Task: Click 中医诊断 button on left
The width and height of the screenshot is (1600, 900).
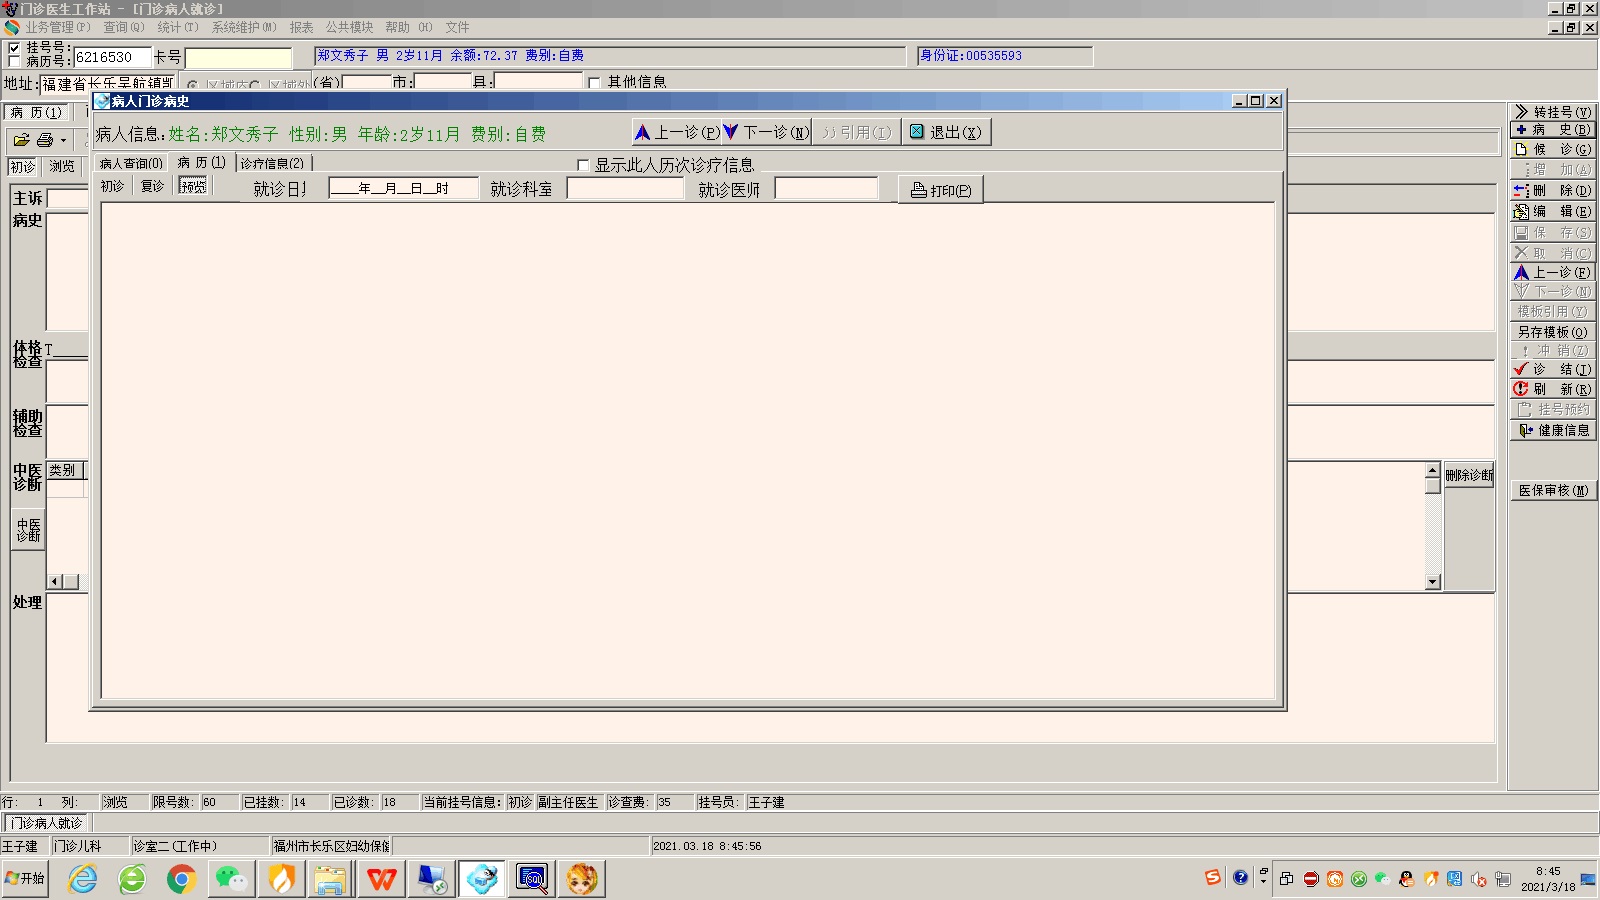Action: pos(28,530)
